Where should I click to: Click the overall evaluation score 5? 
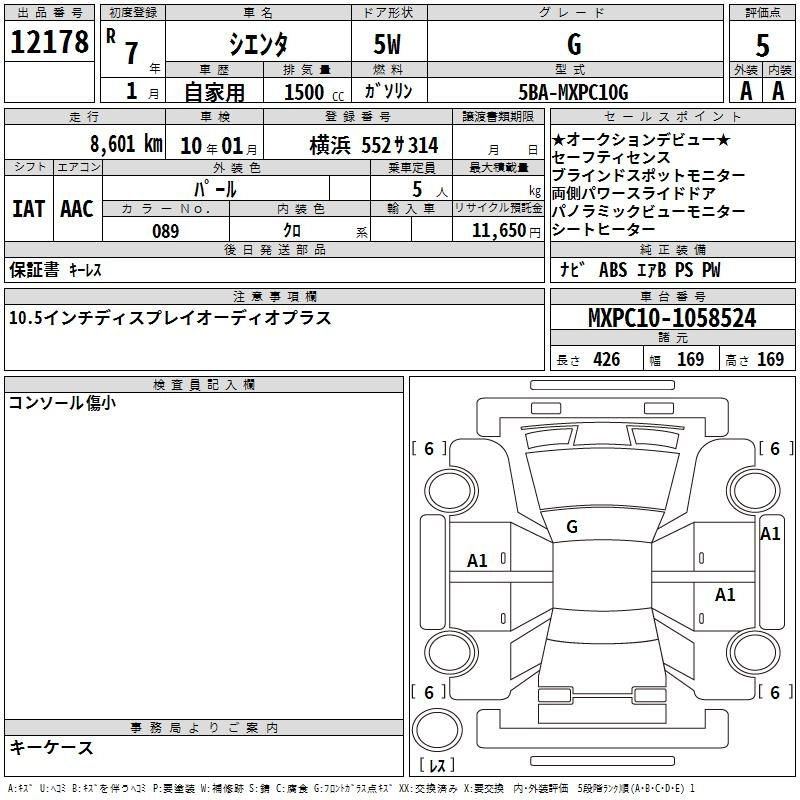[x=762, y=44]
